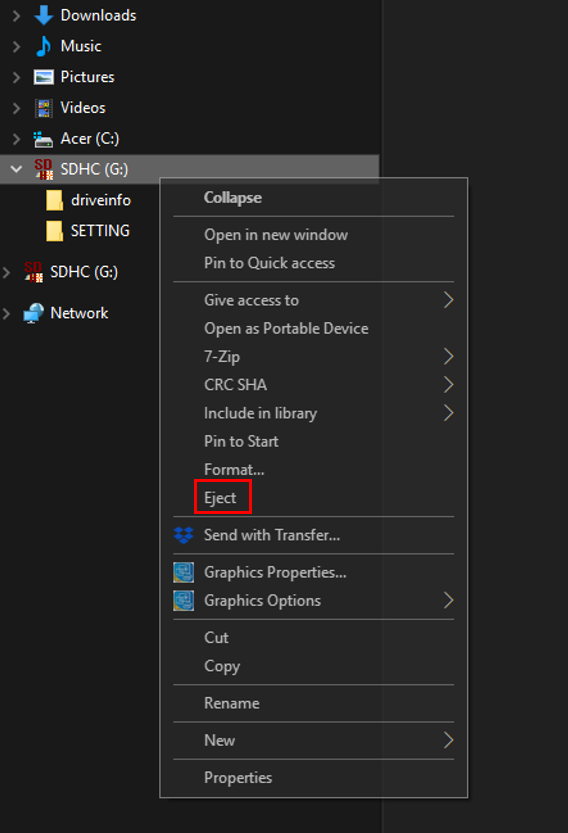Click the Videos film strip icon

[x=44, y=108]
